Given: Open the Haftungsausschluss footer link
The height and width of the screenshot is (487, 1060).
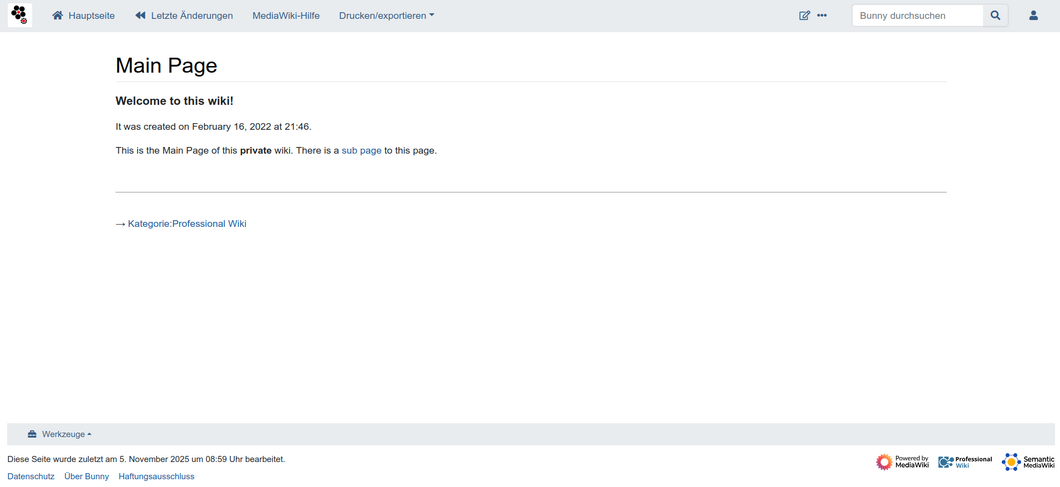Looking at the screenshot, I should point(156,477).
